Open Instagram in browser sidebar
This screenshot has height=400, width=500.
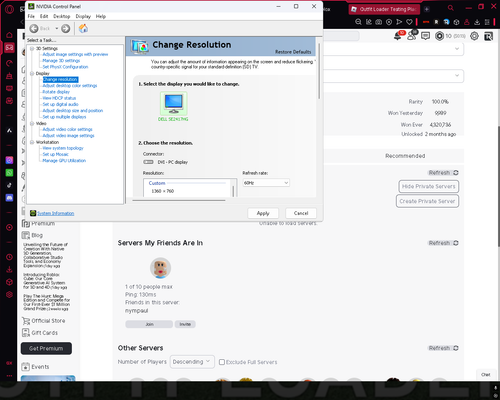(x=9, y=160)
